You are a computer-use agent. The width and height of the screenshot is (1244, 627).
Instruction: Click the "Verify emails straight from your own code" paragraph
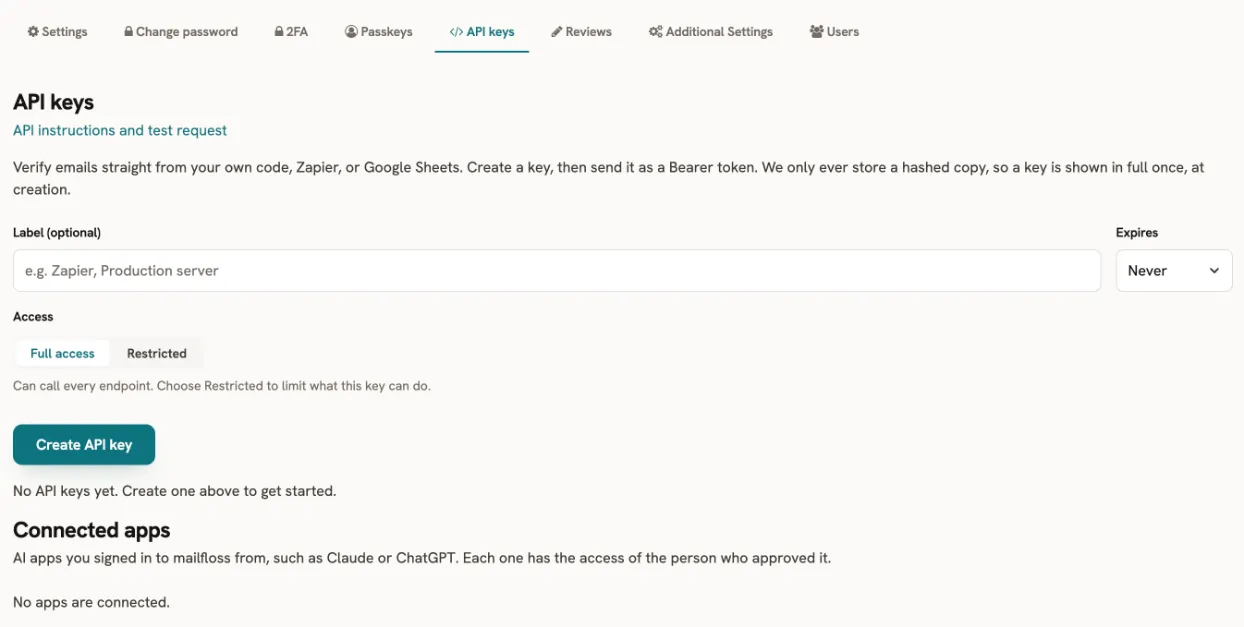[609, 178]
